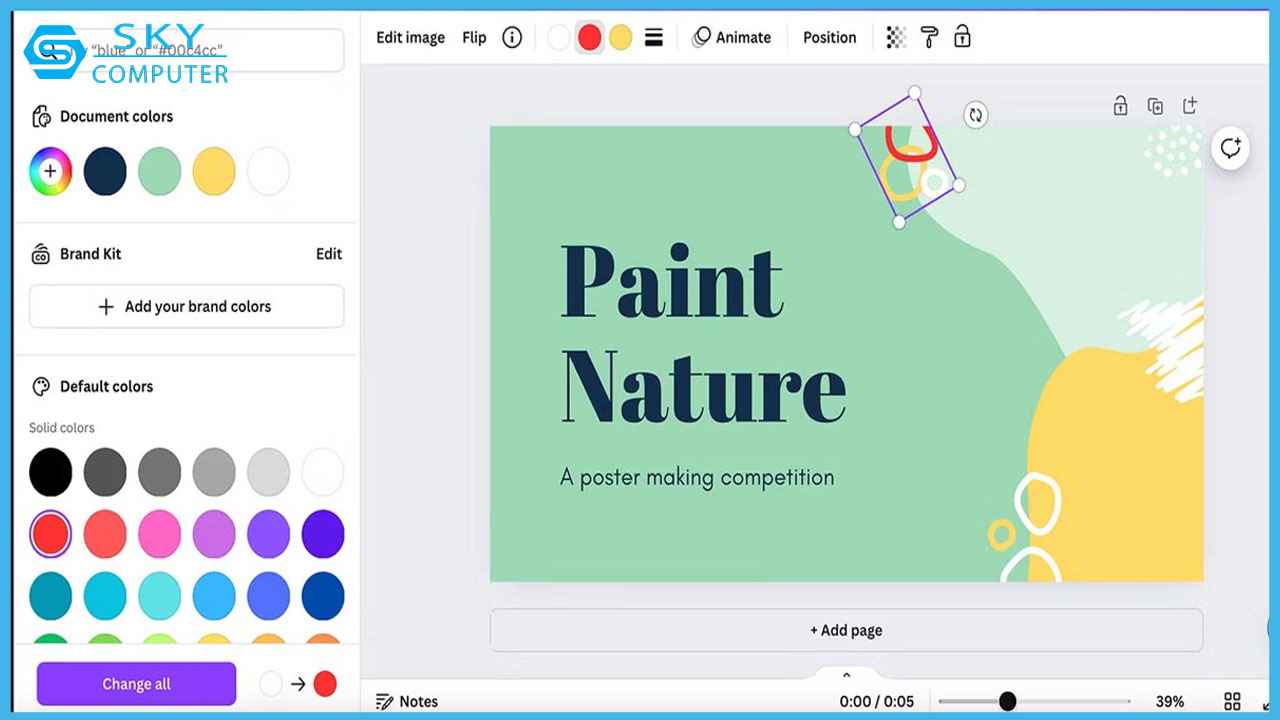Click the + Add page bar
Screen dimensions: 1280x720
pos(846,630)
